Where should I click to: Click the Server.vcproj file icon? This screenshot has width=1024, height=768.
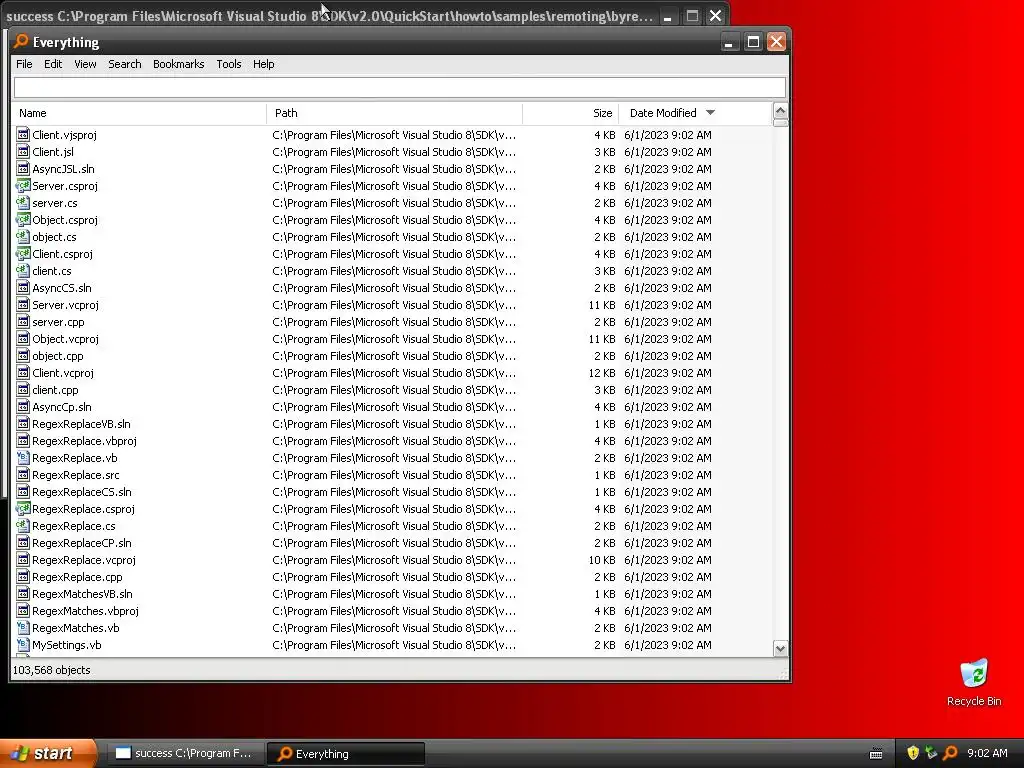[23, 304]
